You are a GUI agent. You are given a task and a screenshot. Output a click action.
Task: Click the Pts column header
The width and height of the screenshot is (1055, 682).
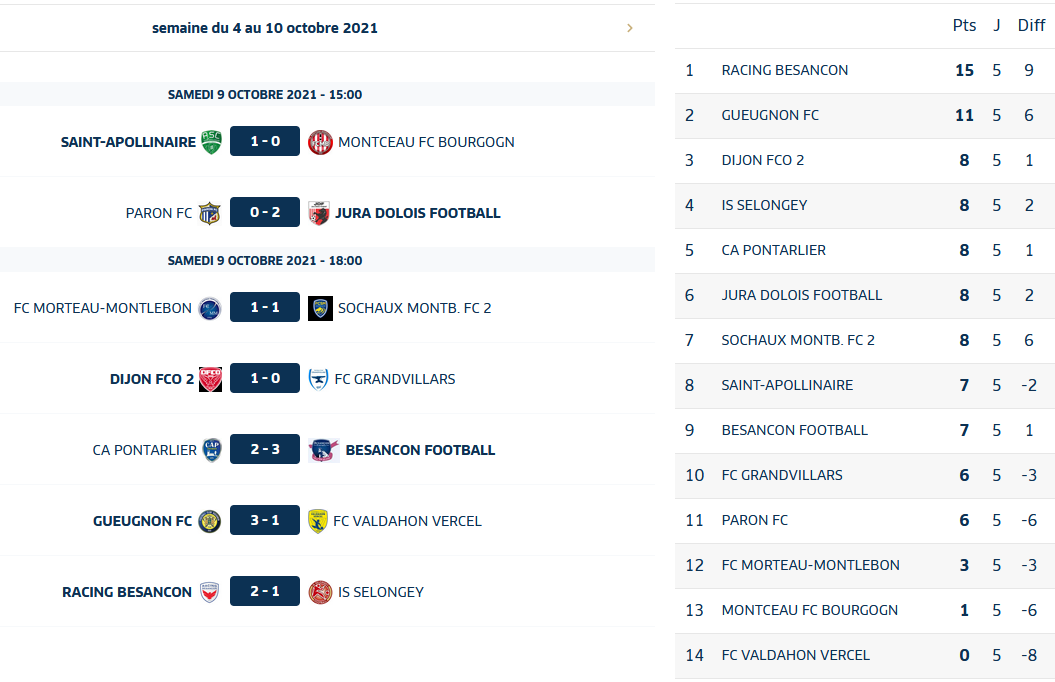964,26
